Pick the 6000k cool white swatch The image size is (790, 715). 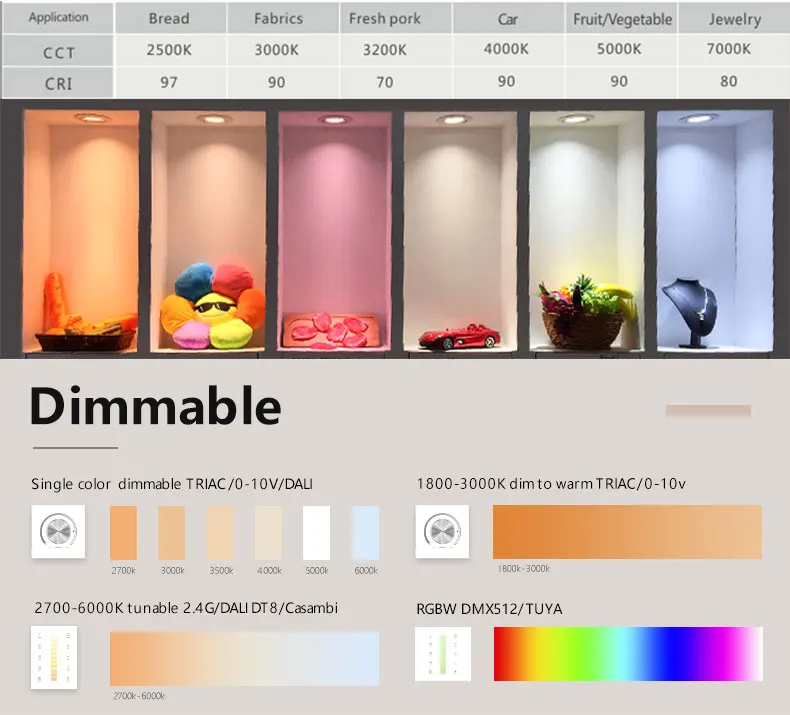pyautogui.click(x=365, y=533)
